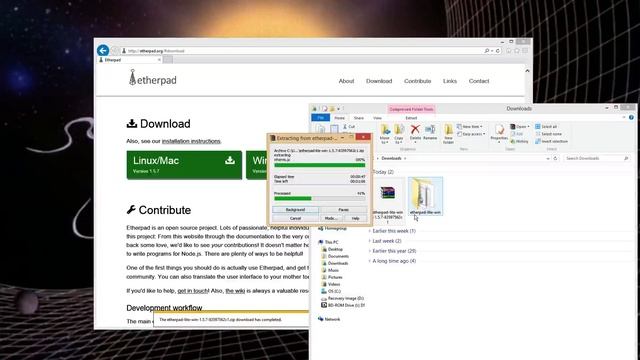The height and width of the screenshot is (360, 640).
Task: Click History in the Explorer ribbon
Action: 519,141
